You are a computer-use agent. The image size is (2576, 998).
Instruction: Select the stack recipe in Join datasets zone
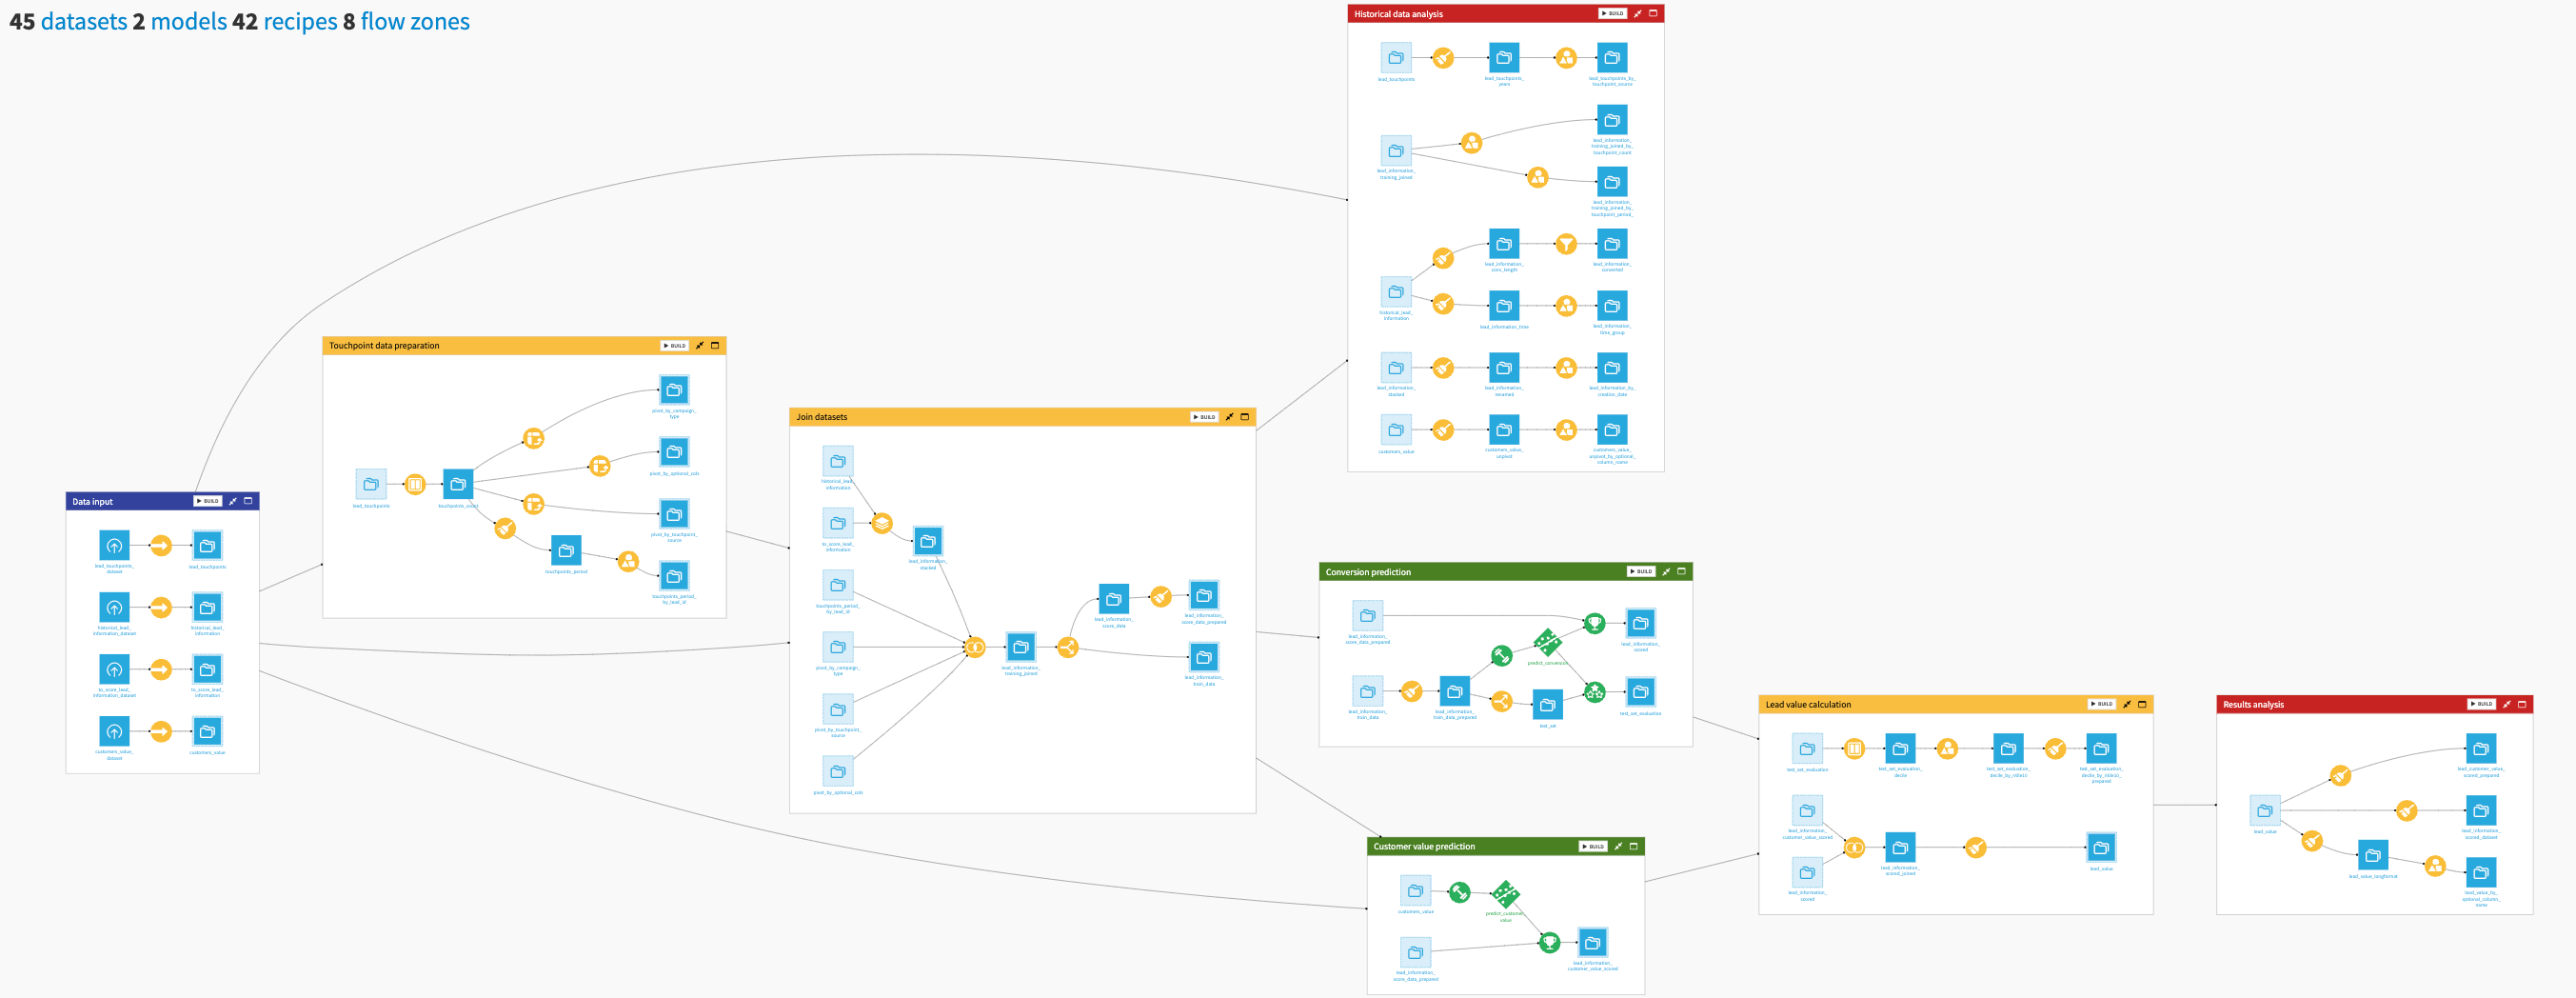(x=882, y=523)
